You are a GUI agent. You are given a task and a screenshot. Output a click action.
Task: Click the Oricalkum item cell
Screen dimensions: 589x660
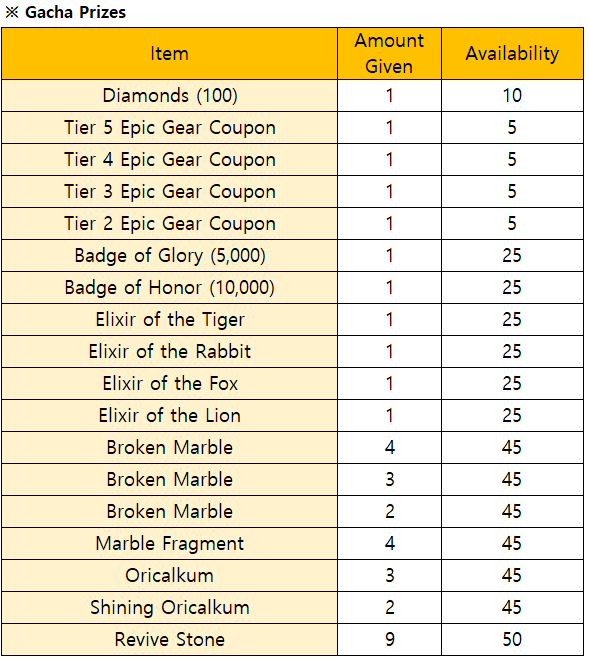[170, 575]
